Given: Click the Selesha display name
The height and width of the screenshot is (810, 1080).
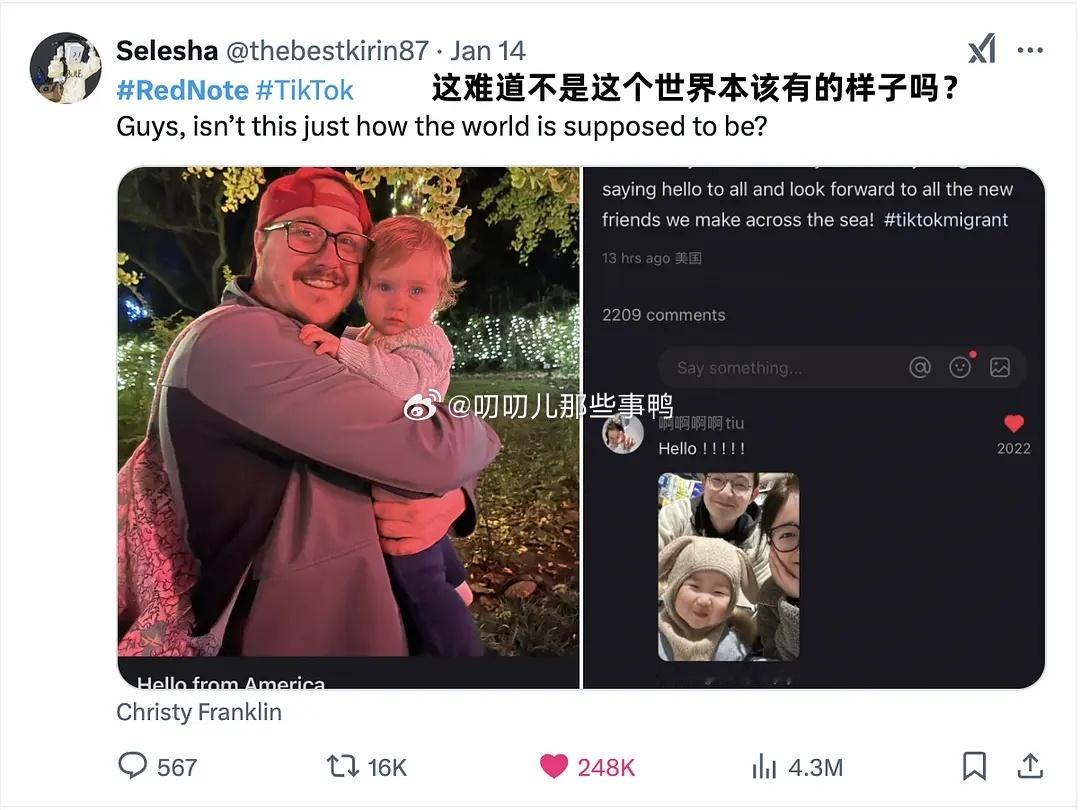Looking at the screenshot, I should pos(167,50).
